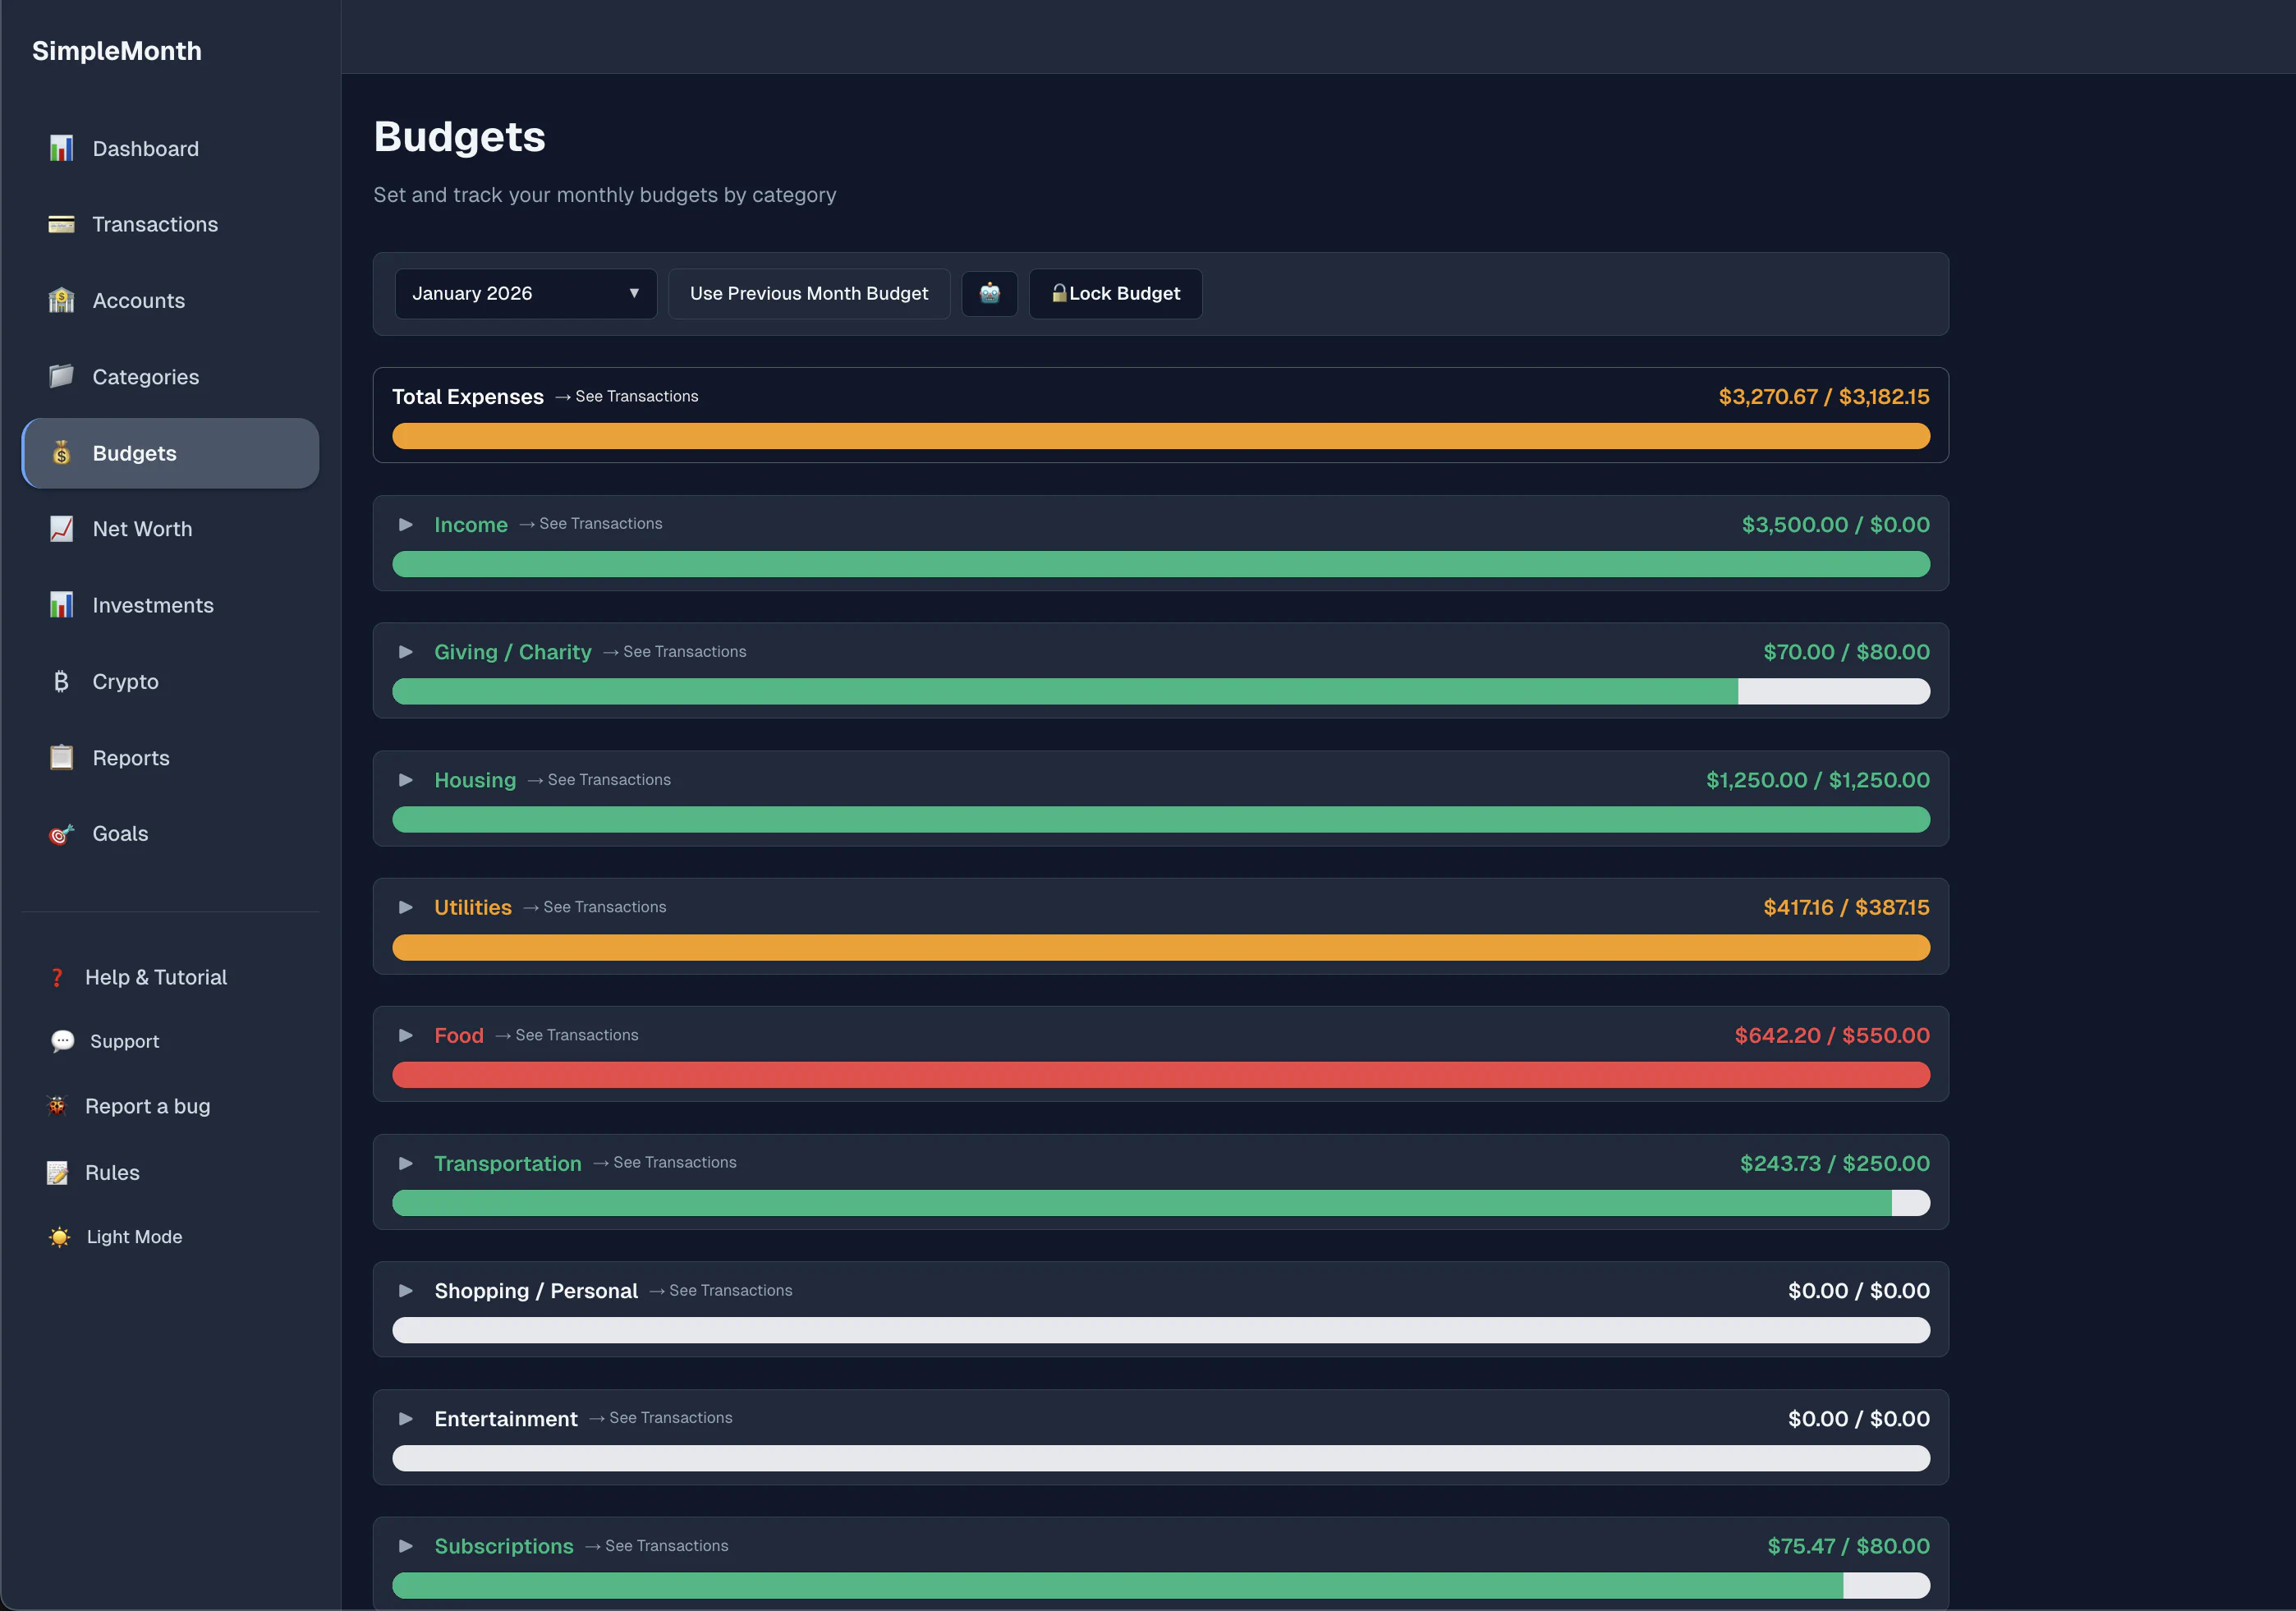Screen dimensions: 2296x1611
Task: Open the Accounts section
Action: (138, 300)
